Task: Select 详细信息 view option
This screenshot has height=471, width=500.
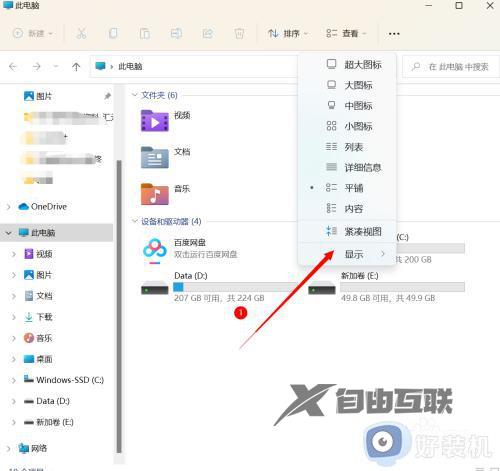Action: click(x=347, y=167)
